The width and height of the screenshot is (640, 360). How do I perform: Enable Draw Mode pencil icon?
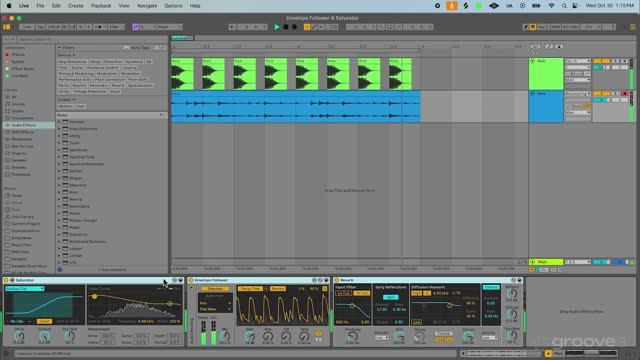point(526,27)
